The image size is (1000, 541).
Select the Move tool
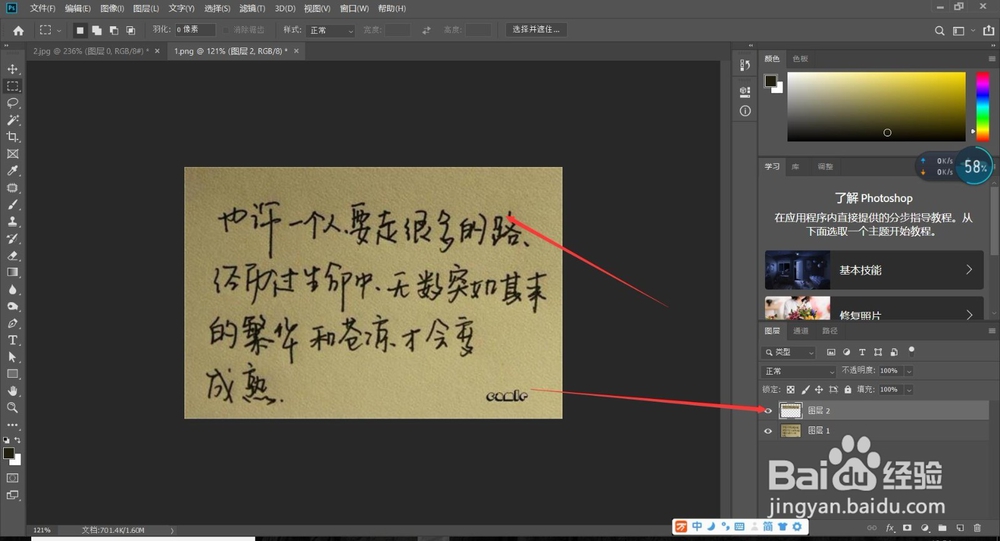click(13, 69)
